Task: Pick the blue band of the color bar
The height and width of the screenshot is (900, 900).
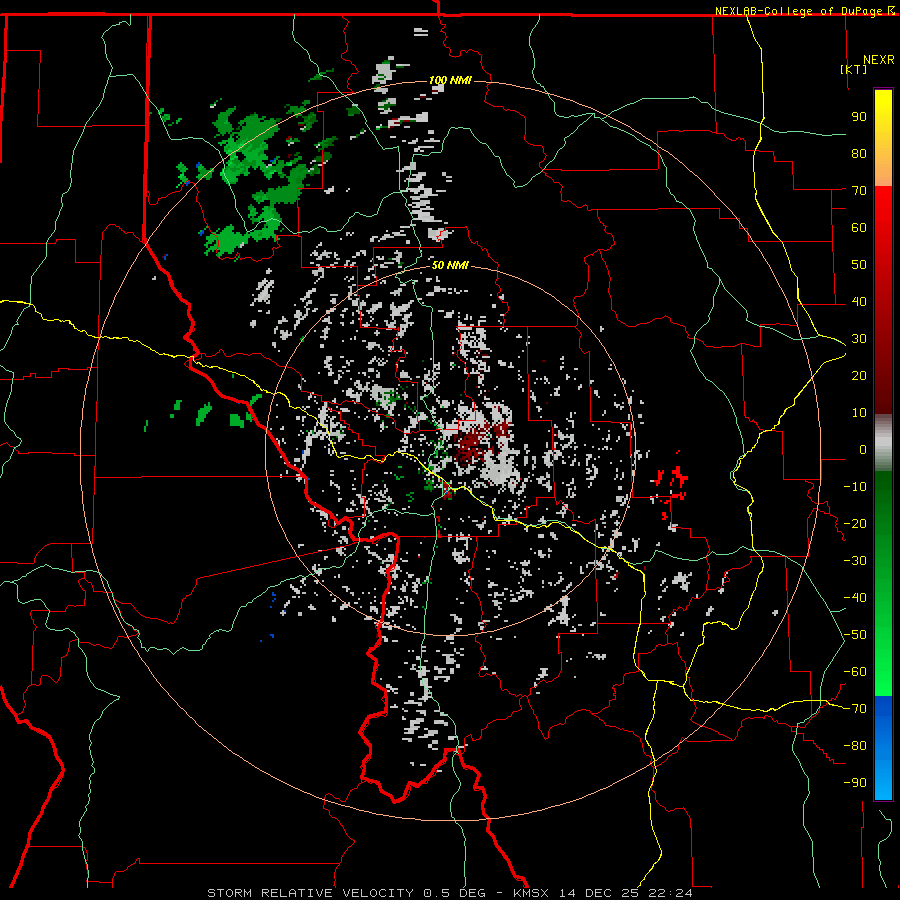Action: [x=883, y=748]
